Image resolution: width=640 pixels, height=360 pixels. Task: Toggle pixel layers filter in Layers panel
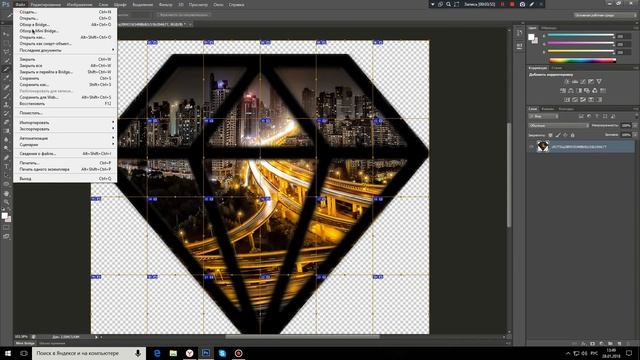coord(581,116)
